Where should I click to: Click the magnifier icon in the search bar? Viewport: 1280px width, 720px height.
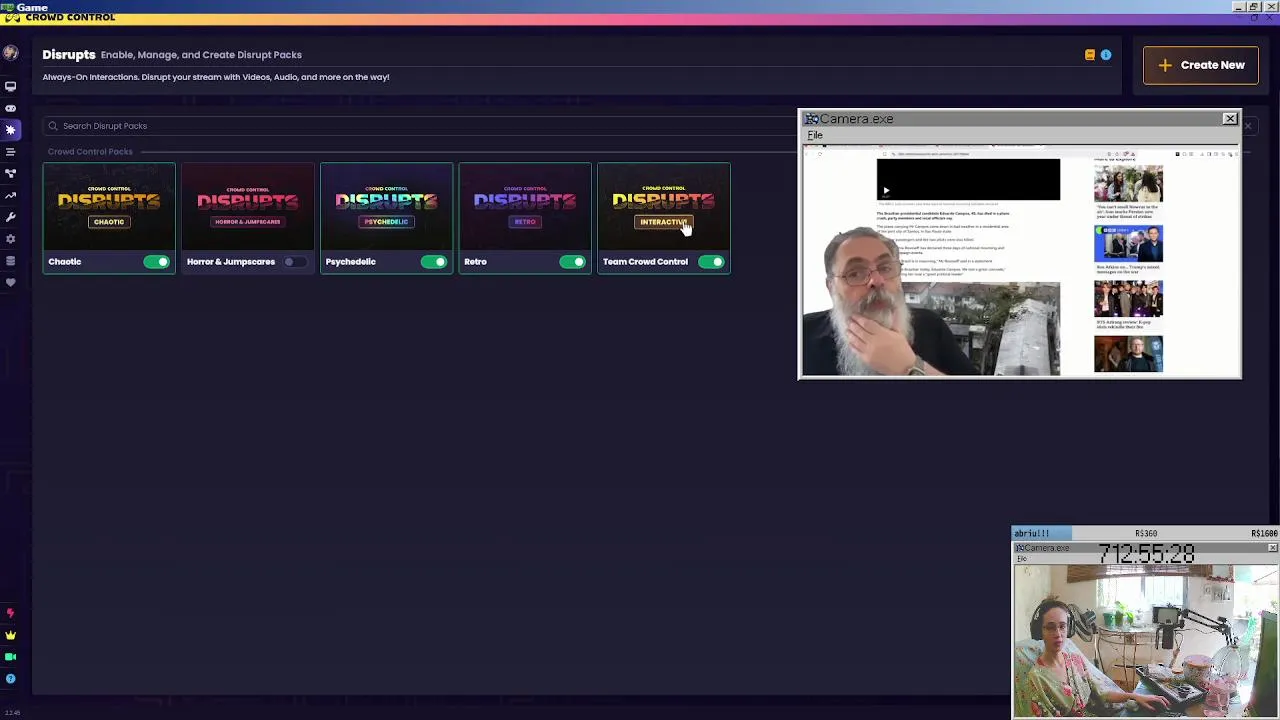(x=53, y=126)
